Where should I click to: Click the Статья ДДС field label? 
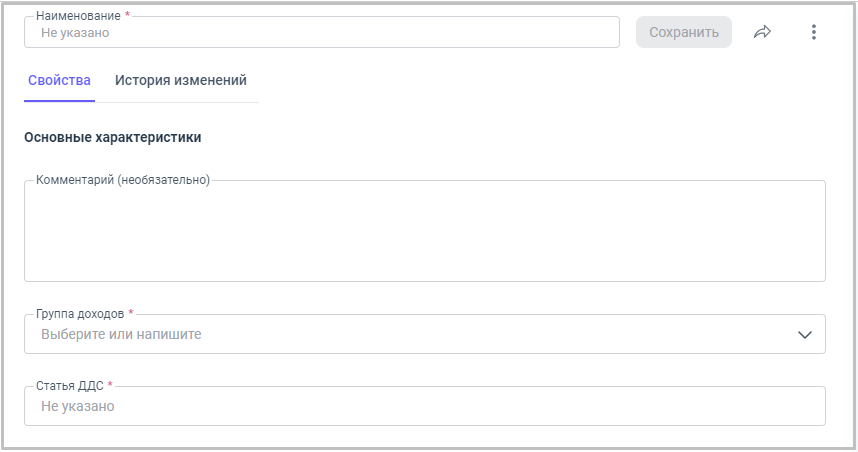[69, 386]
